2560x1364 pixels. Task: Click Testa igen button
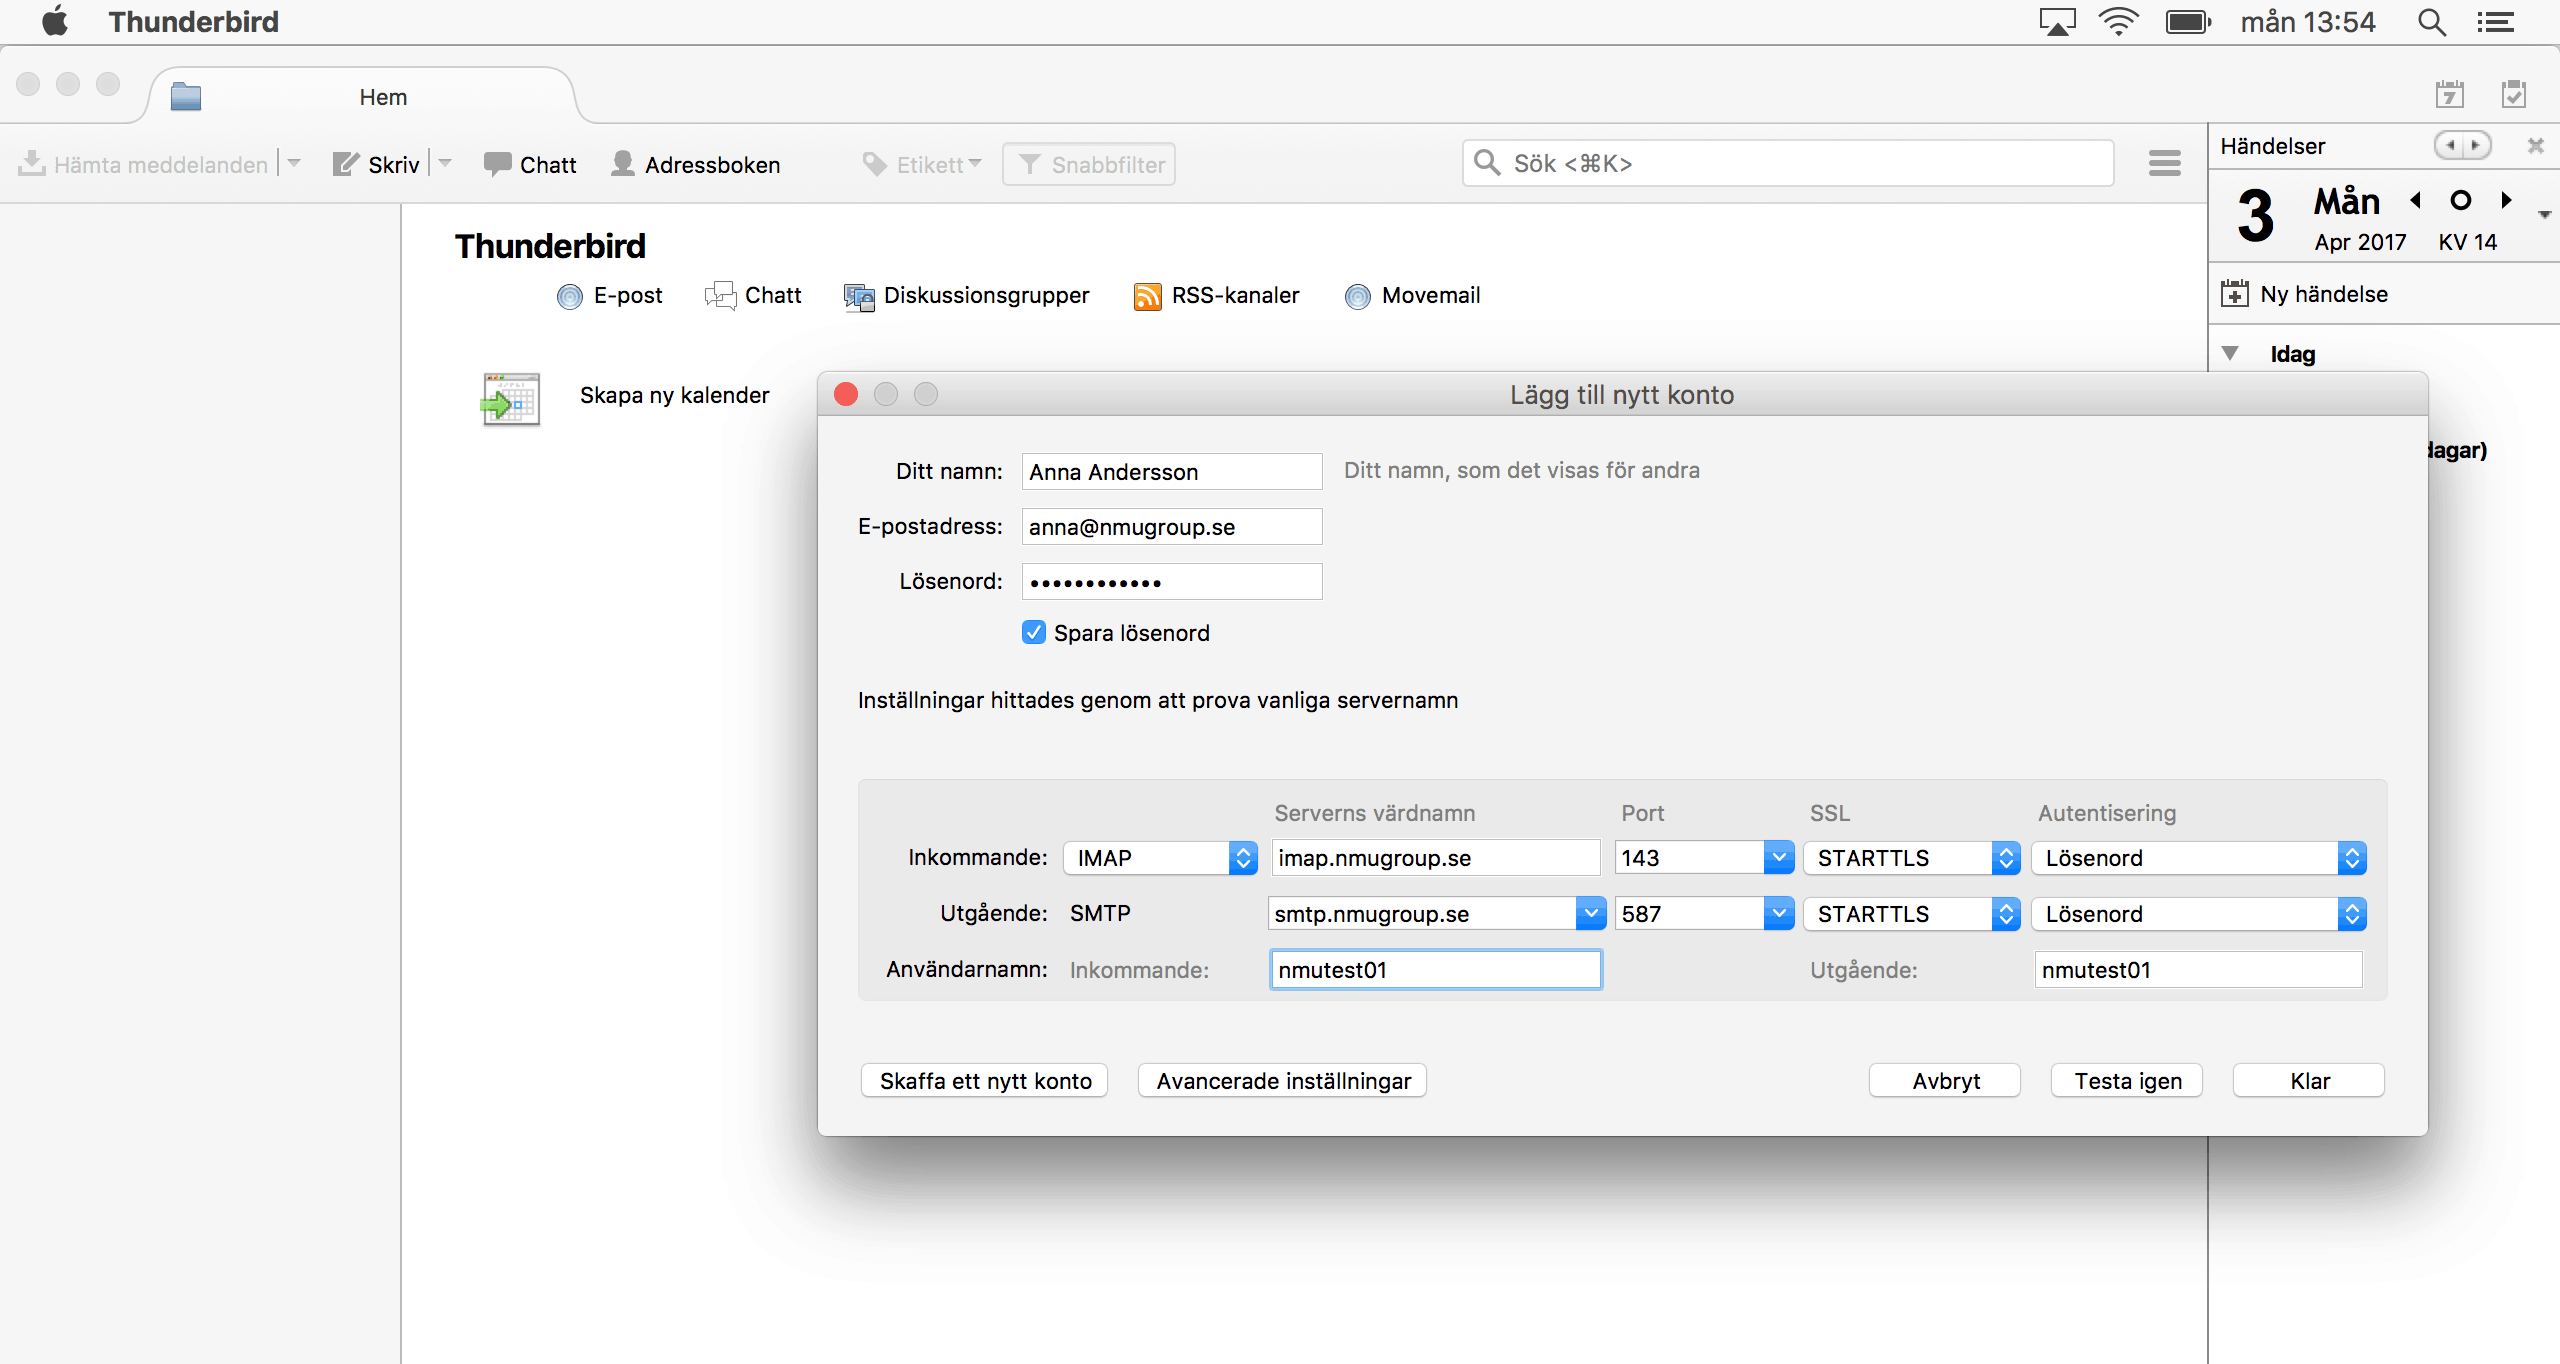2127,1080
